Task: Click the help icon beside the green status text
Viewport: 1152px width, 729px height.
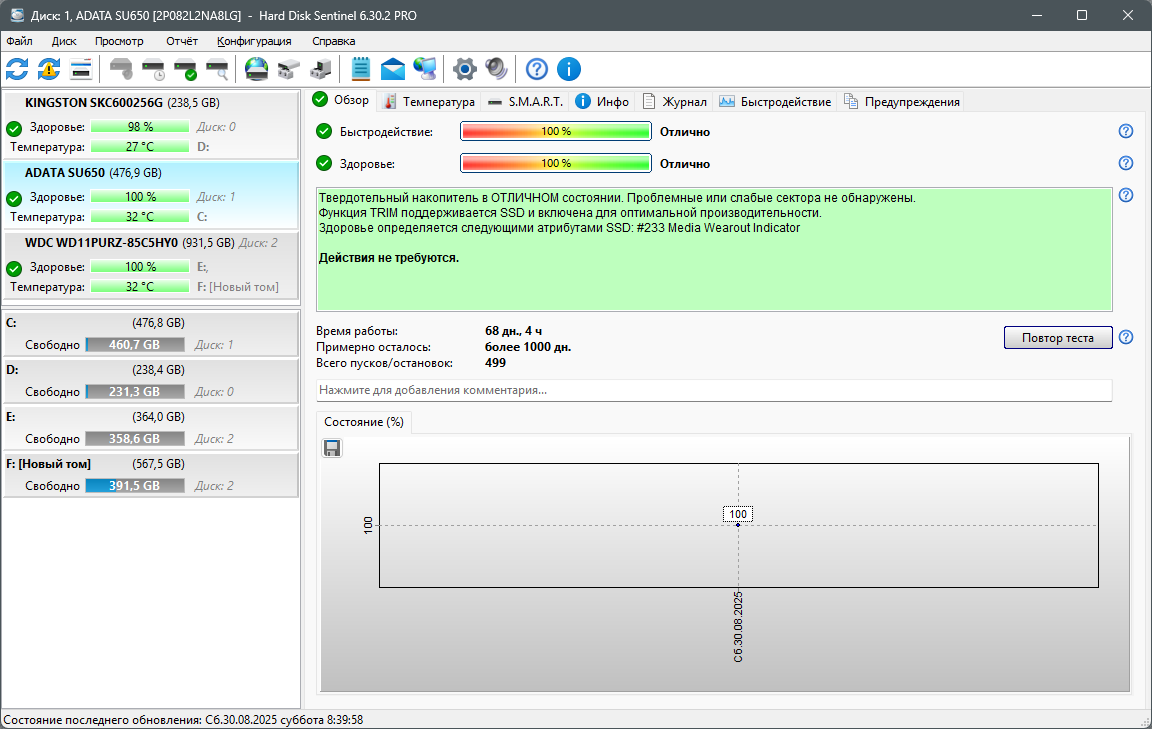Action: click(1126, 195)
